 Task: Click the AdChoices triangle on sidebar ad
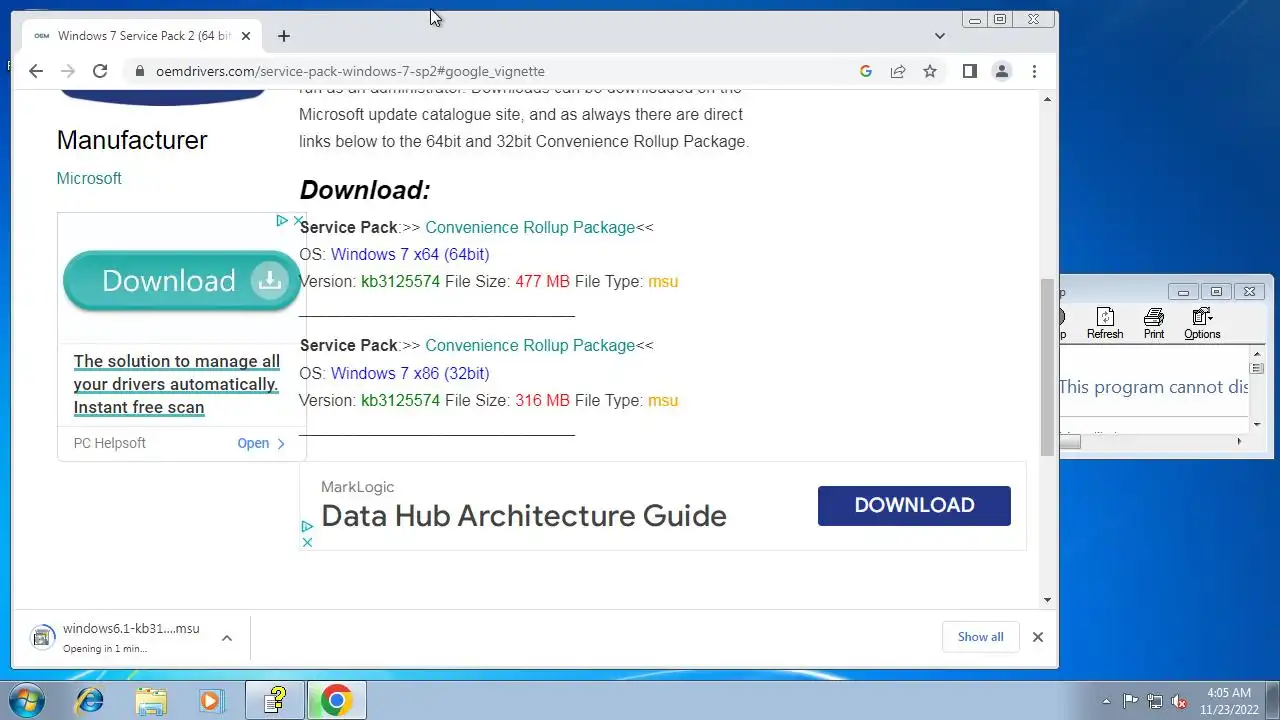click(x=282, y=220)
